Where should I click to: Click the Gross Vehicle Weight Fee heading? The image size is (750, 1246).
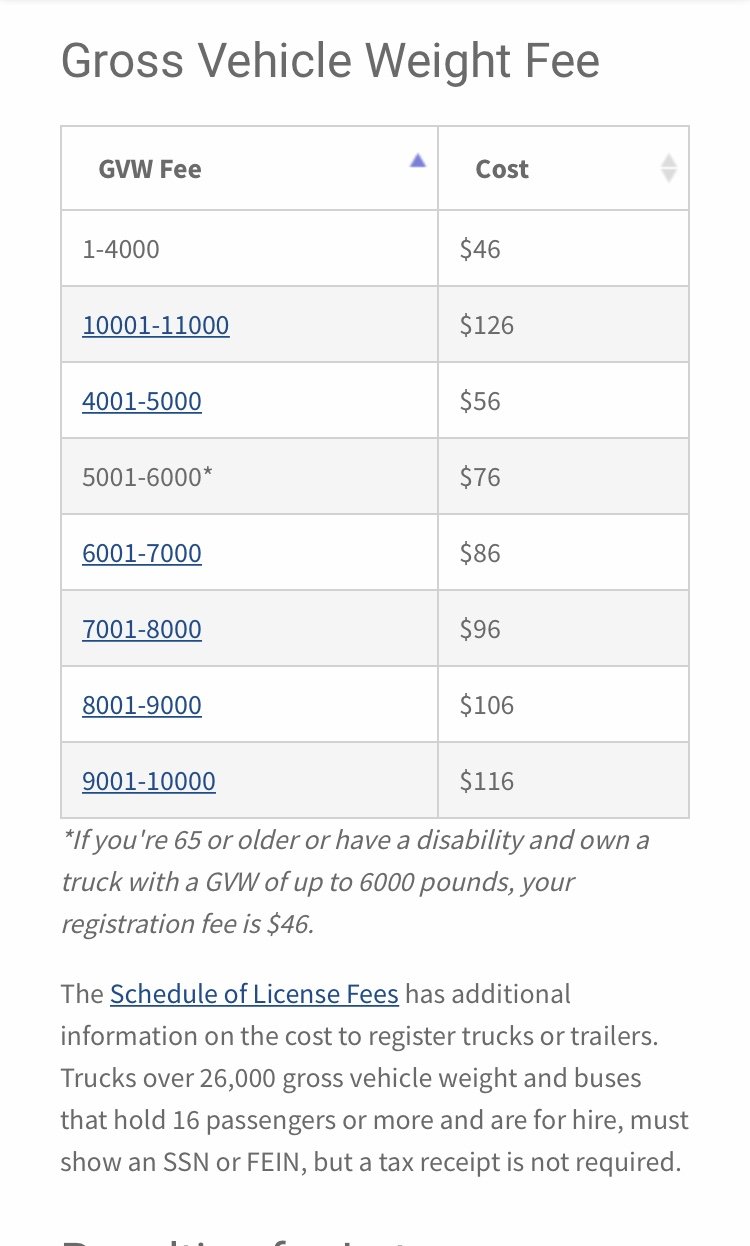[x=330, y=61]
